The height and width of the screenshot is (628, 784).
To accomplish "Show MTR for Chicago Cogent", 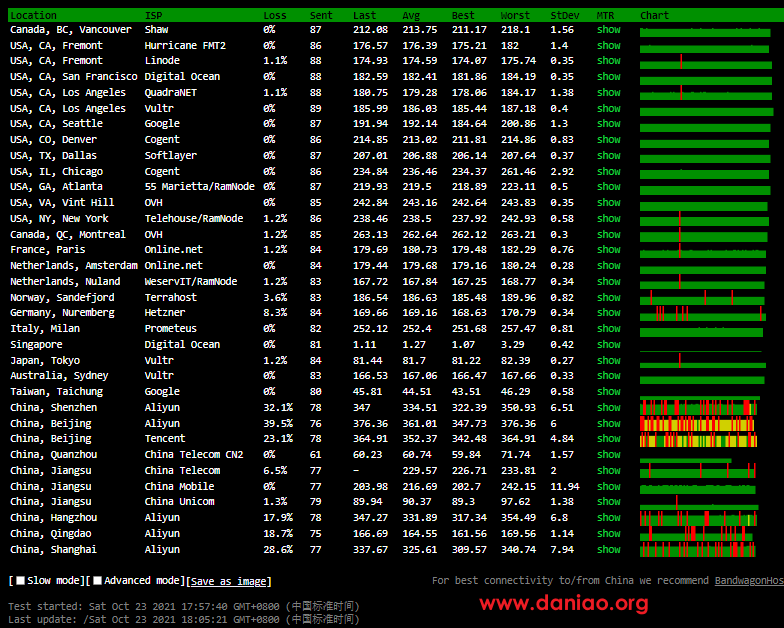I will click(x=608, y=172).
